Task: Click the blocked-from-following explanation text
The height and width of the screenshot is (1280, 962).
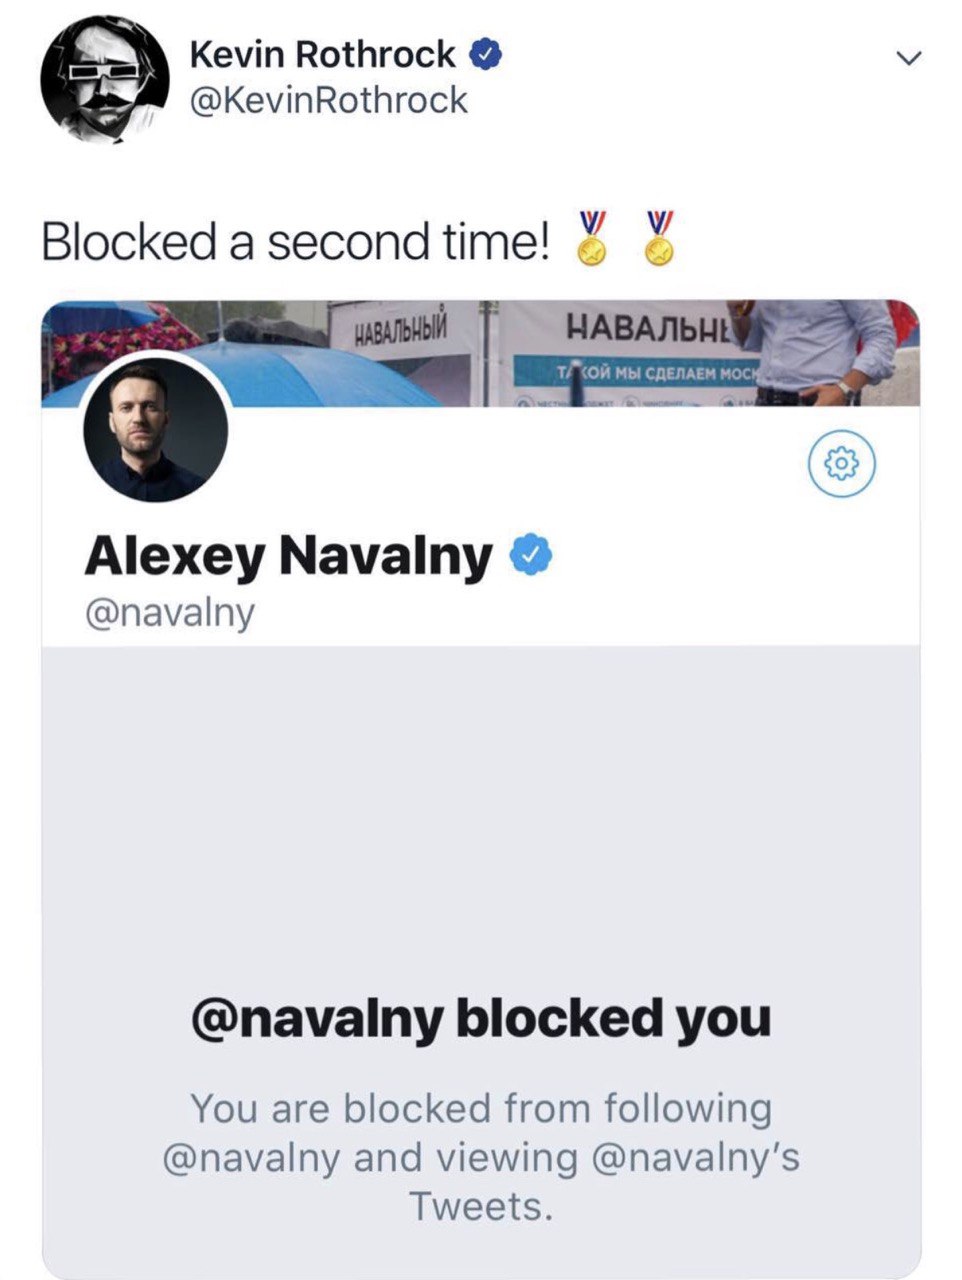Action: click(481, 1157)
